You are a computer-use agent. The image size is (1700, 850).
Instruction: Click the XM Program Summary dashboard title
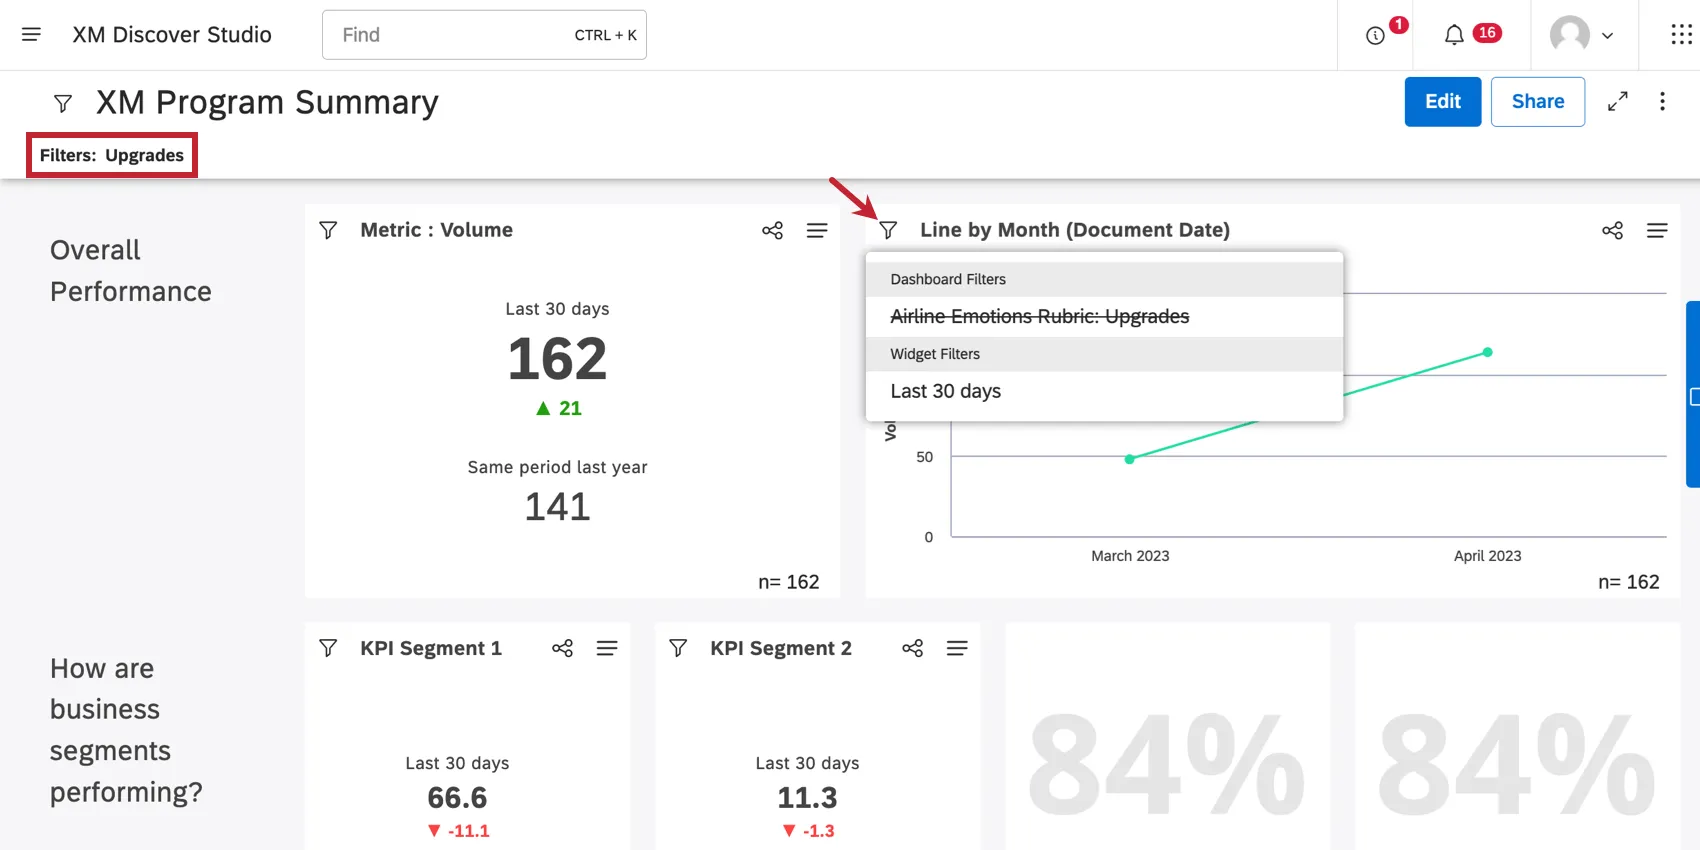pos(267,103)
